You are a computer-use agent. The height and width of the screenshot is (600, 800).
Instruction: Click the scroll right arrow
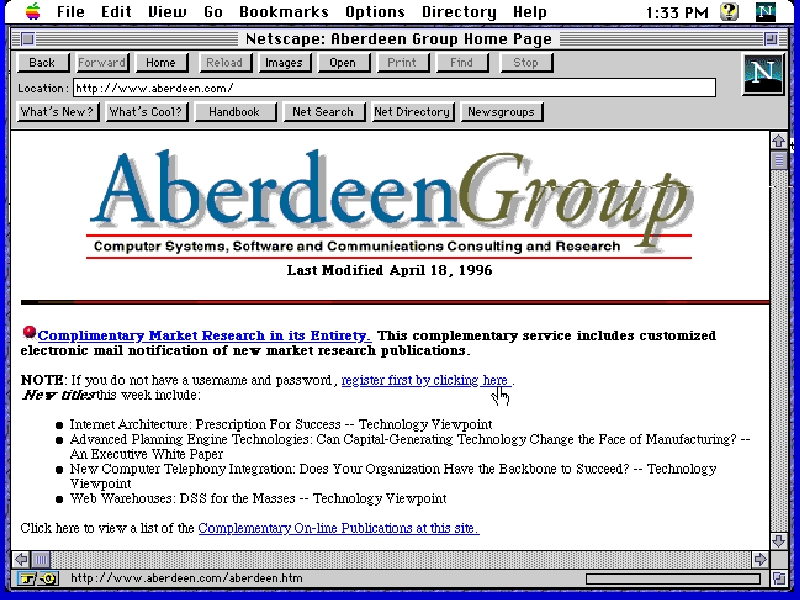(760, 559)
